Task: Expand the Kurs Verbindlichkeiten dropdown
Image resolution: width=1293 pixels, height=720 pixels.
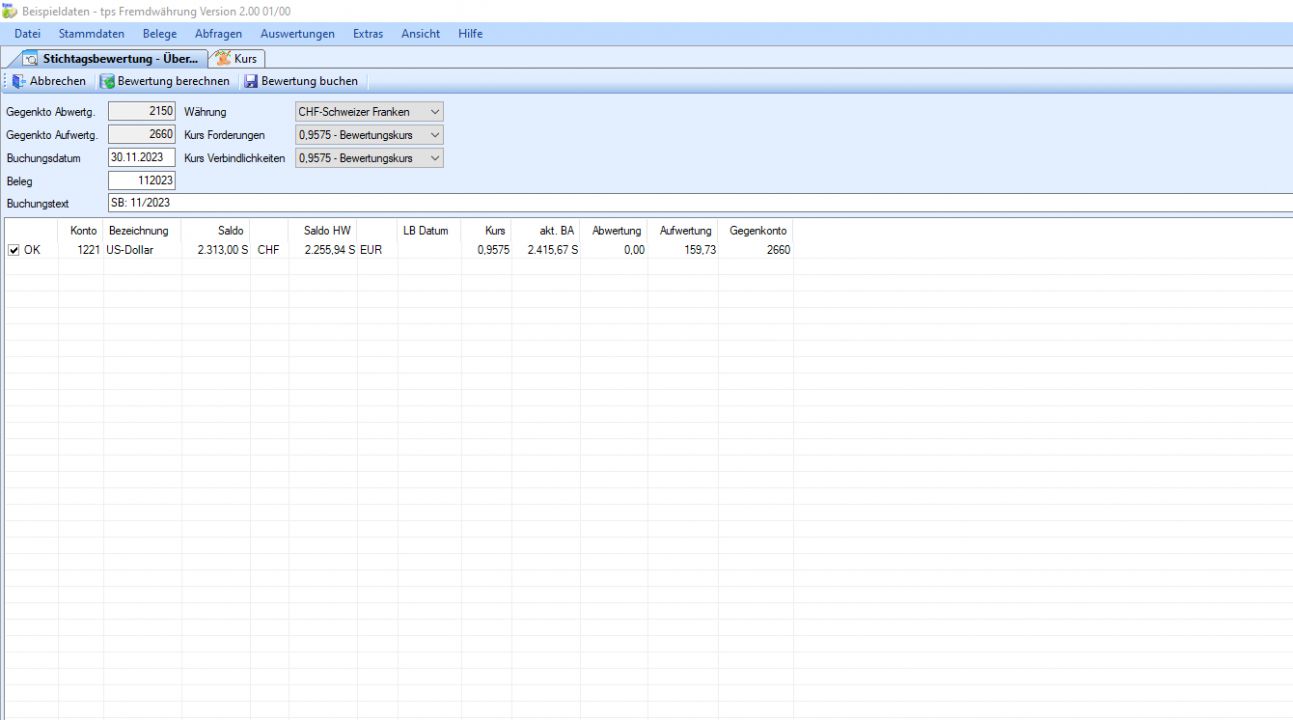Action: (433, 158)
